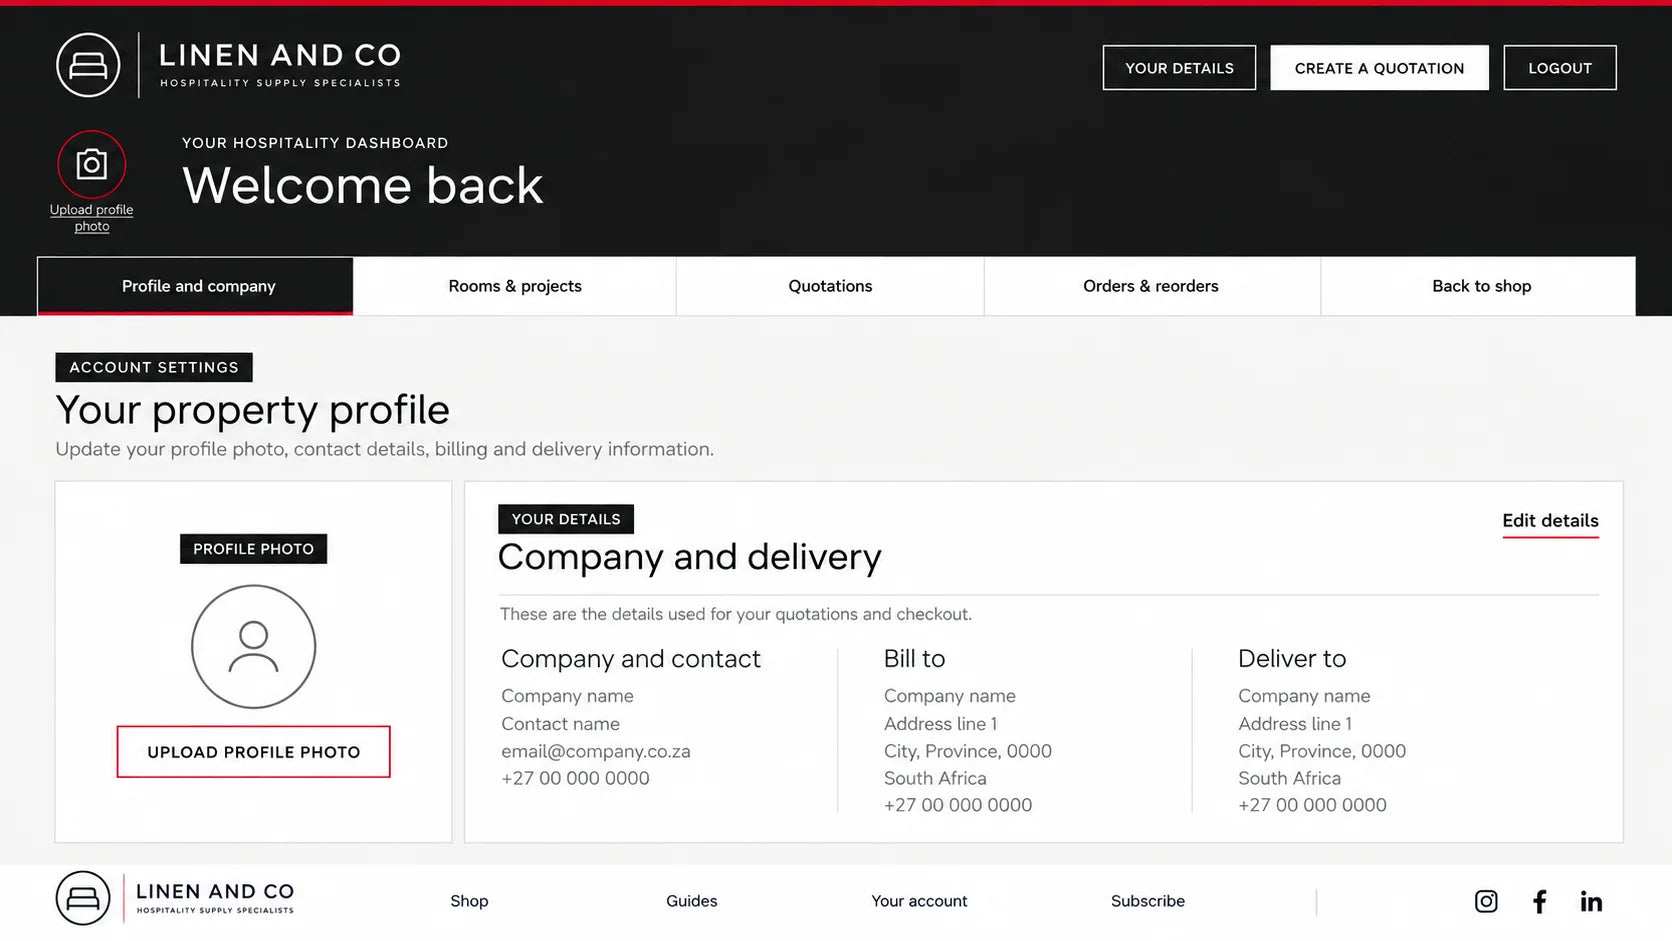Image resolution: width=1672 pixels, height=941 pixels.
Task: Click the Bill to heading
Action: 914,659
